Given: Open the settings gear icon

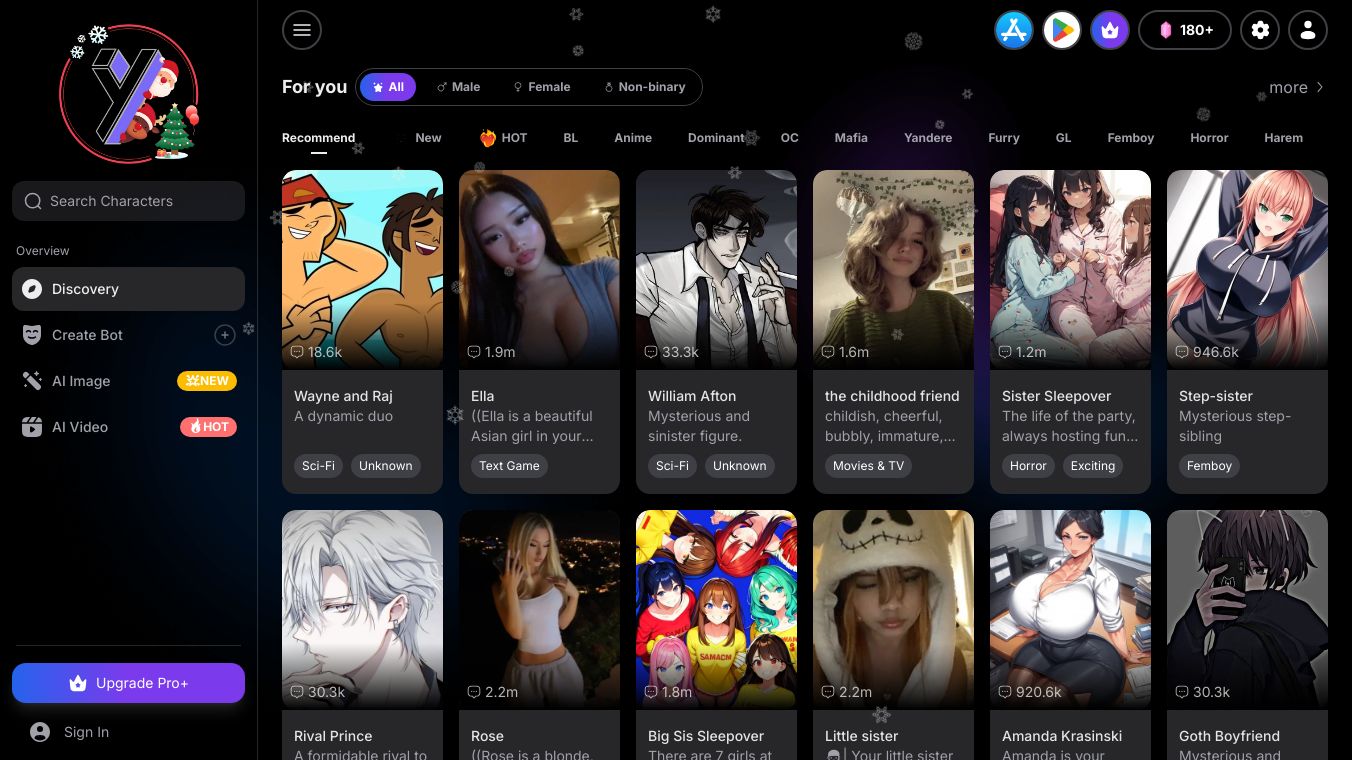Looking at the screenshot, I should click(1260, 30).
